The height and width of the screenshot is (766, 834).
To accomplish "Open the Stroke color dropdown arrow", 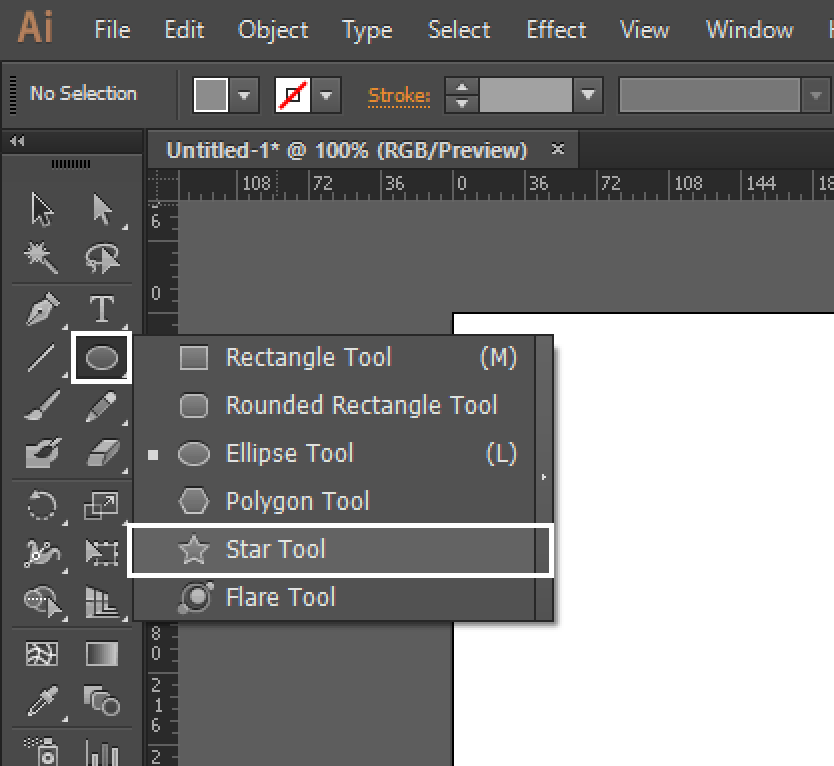I will click(x=326, y=95).
